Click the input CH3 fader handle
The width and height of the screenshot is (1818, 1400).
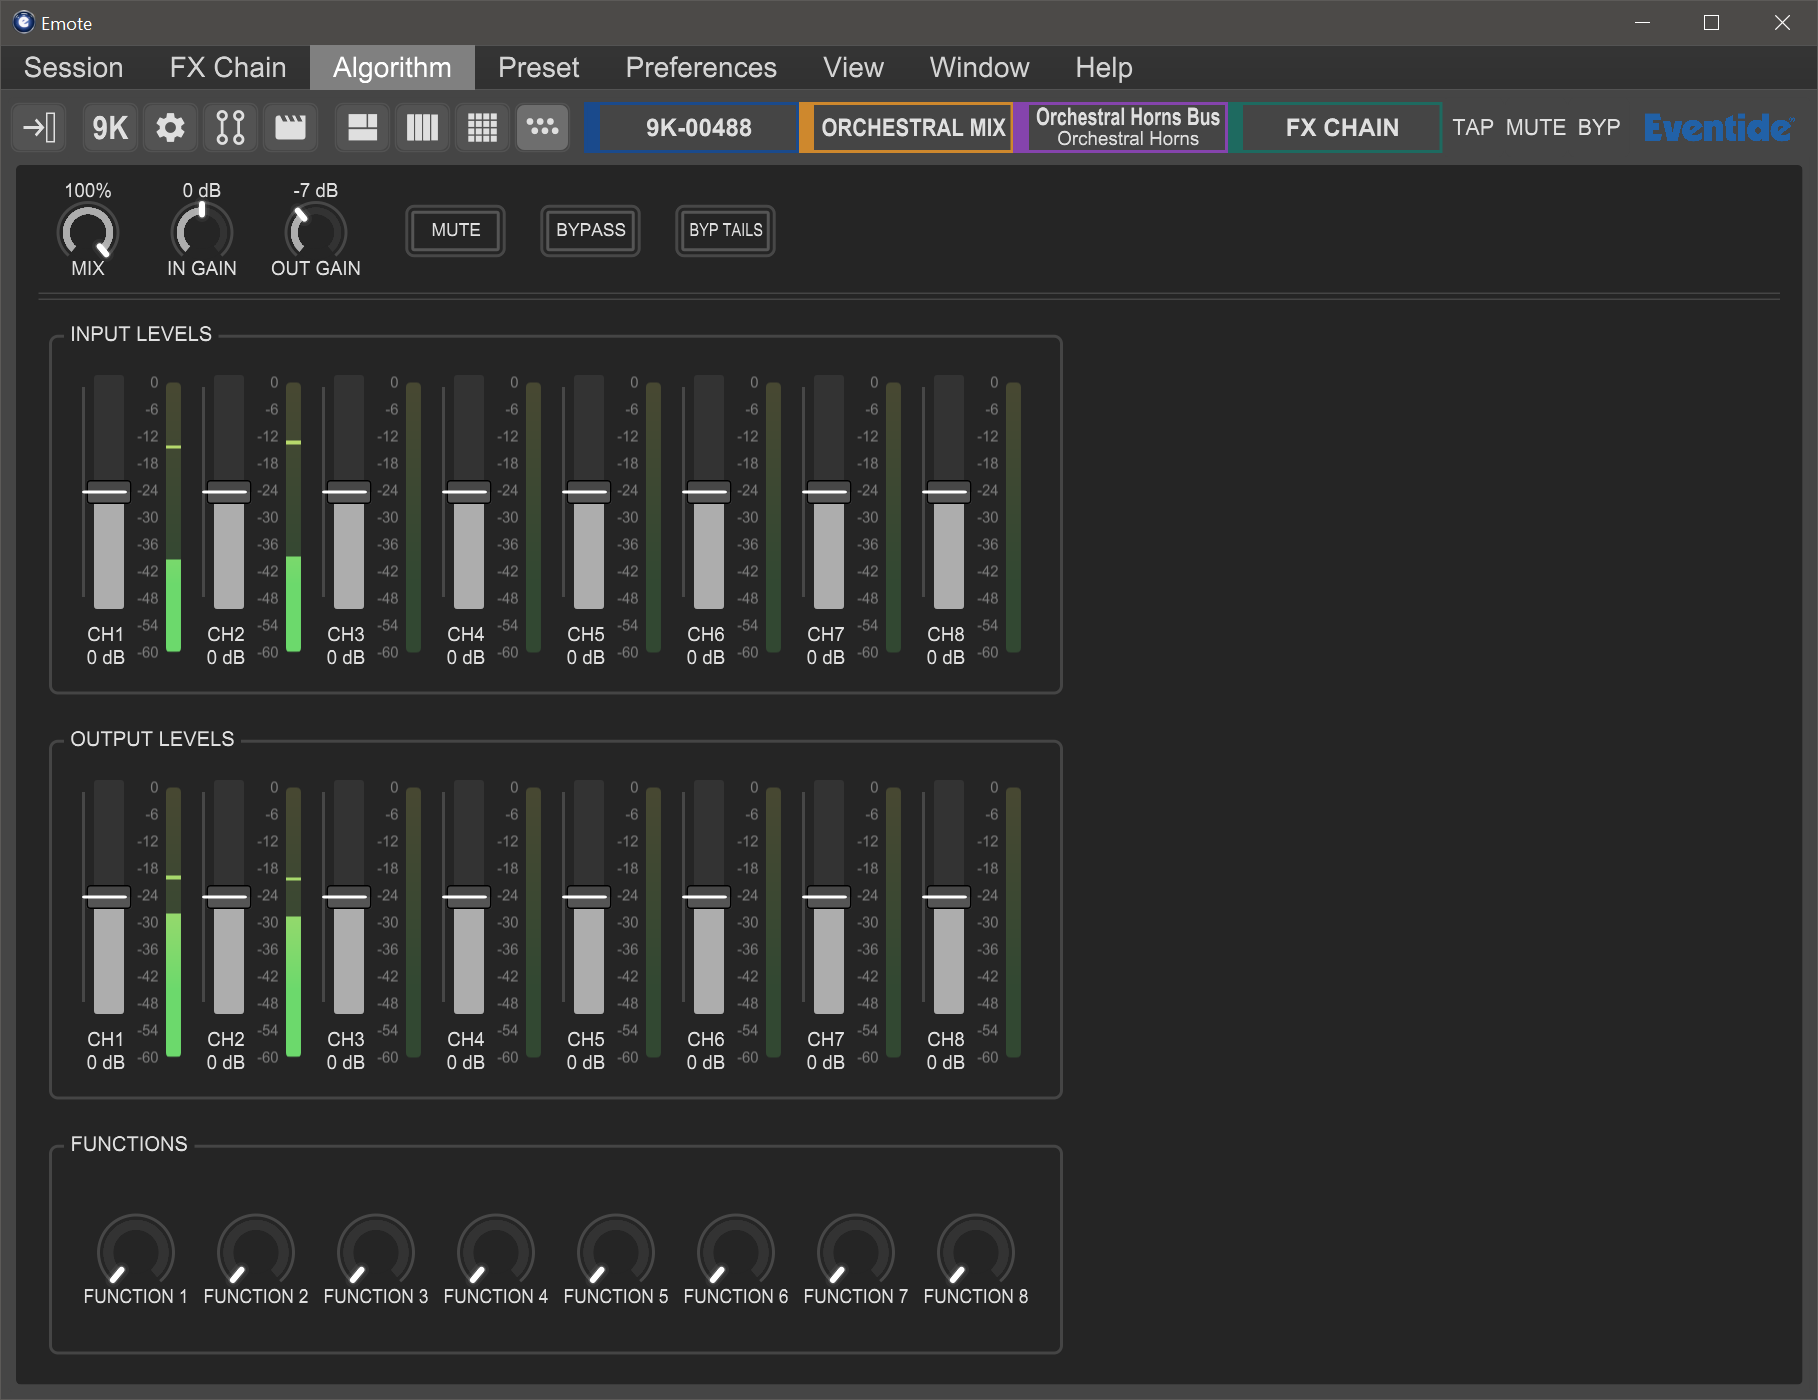coord(346,492)
